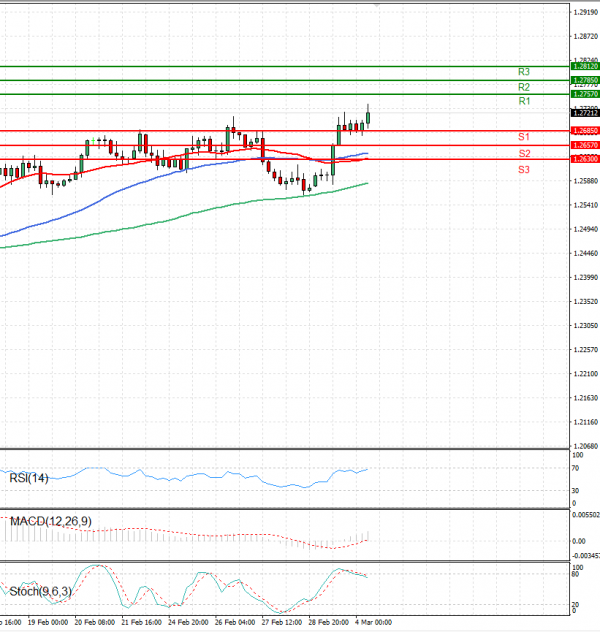
Task: Select the R2 resistance label
Action: (x=524, y=87)
